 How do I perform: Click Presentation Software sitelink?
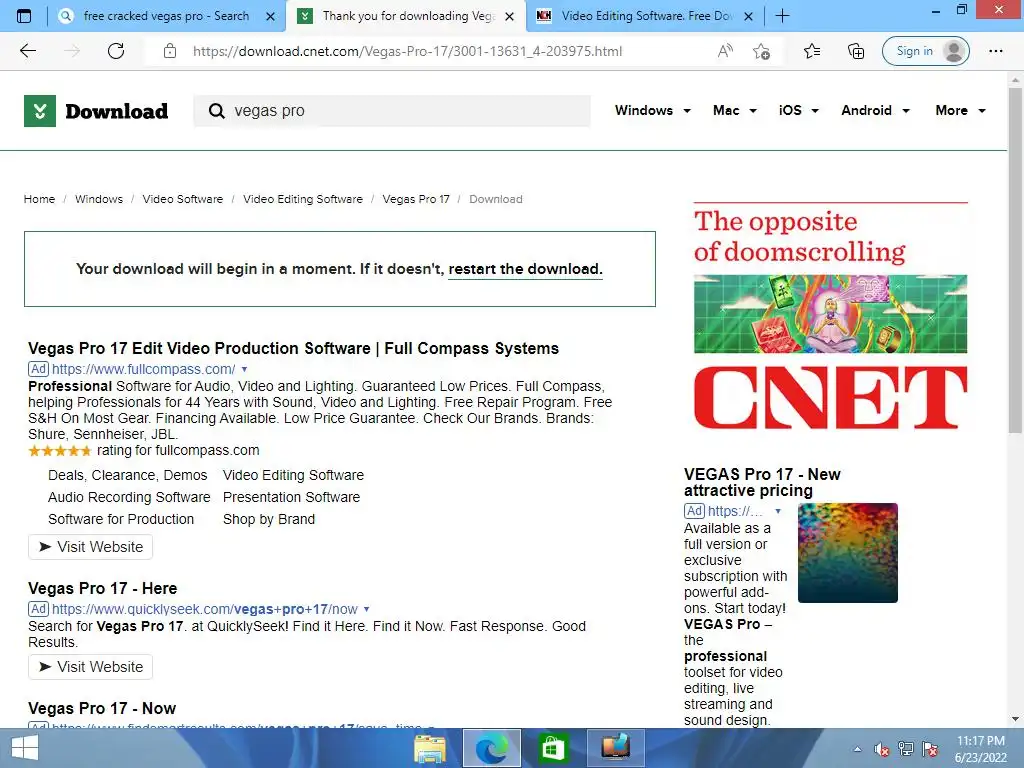(291, 498)
